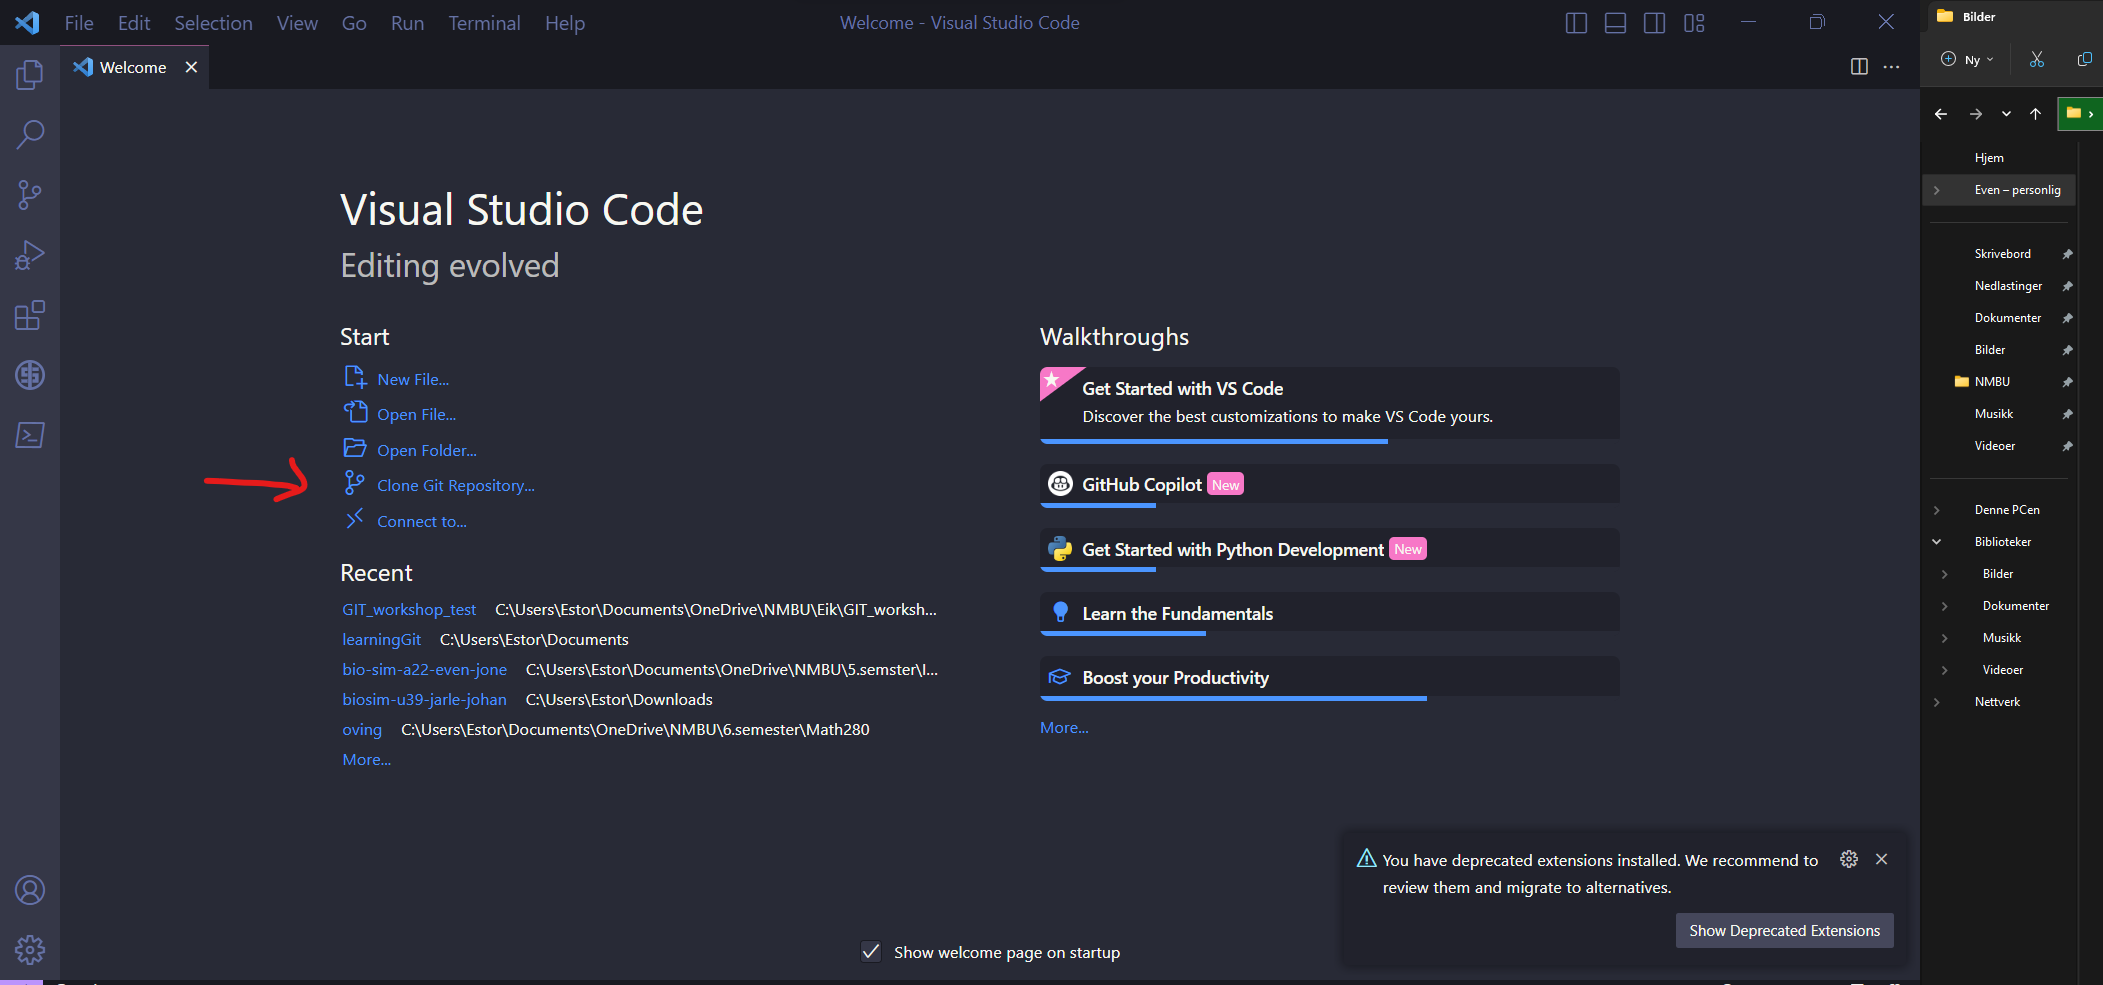Expand Bilder under Biblioteker

point(1945,574)
